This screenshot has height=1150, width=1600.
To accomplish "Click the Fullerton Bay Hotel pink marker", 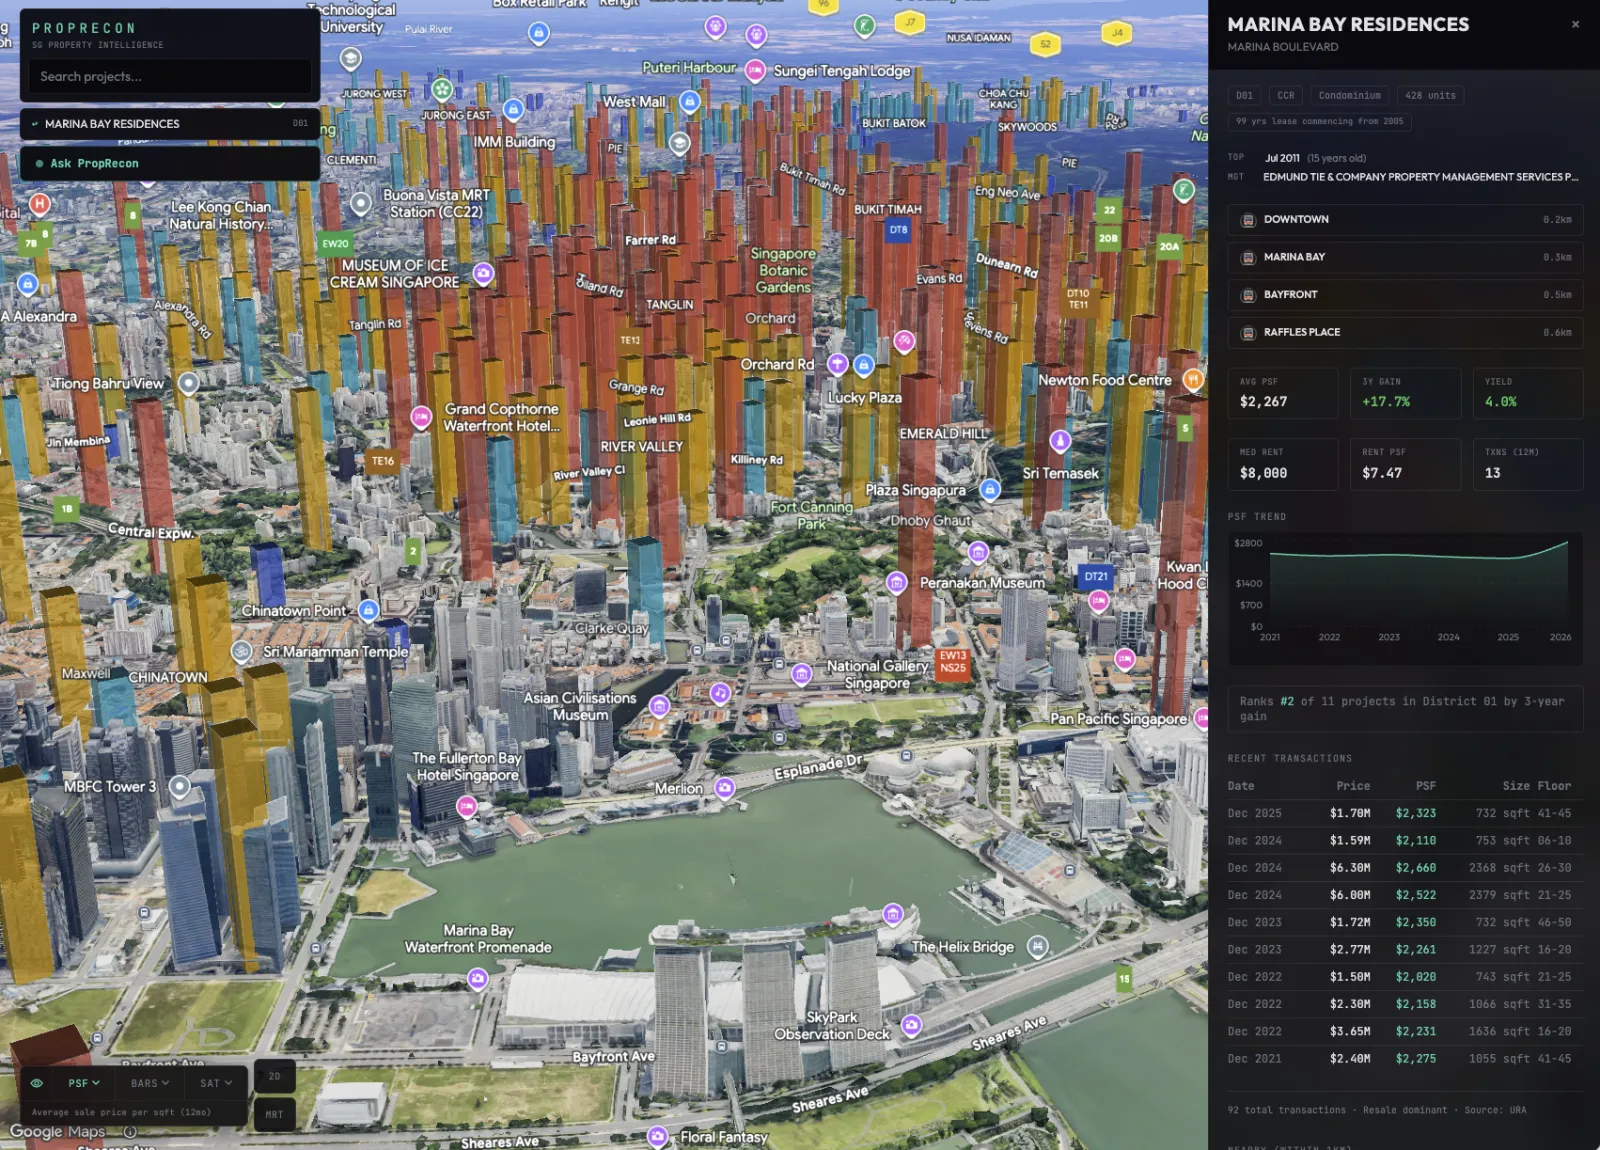I will coord(466,805).
